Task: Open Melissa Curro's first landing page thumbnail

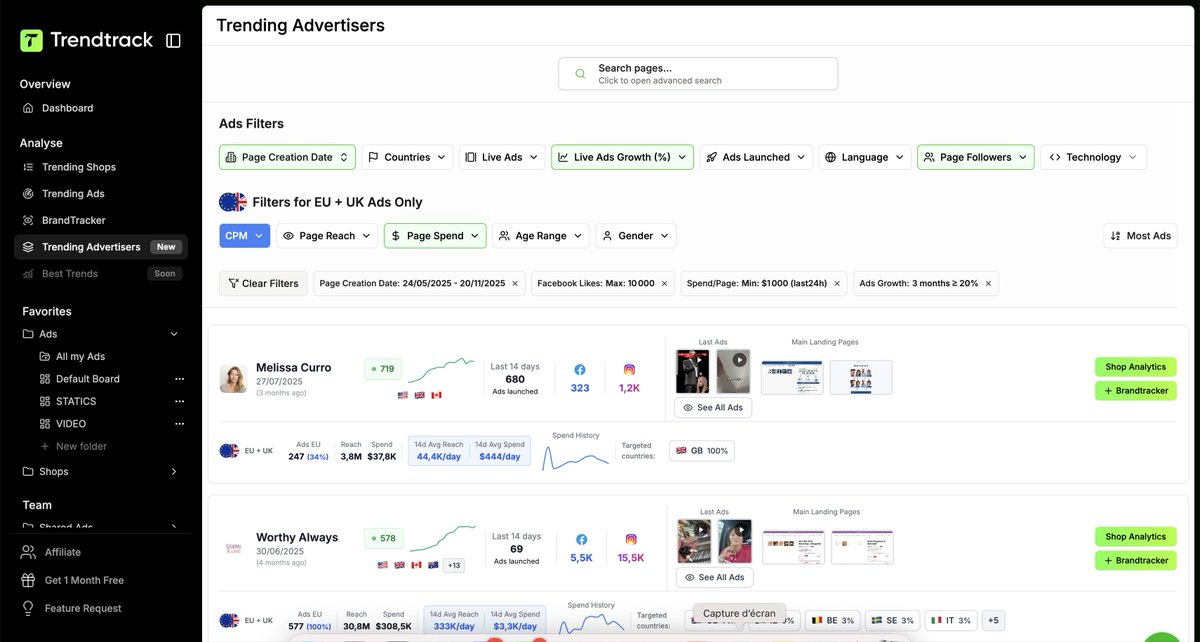Action: tap(792, 377)
